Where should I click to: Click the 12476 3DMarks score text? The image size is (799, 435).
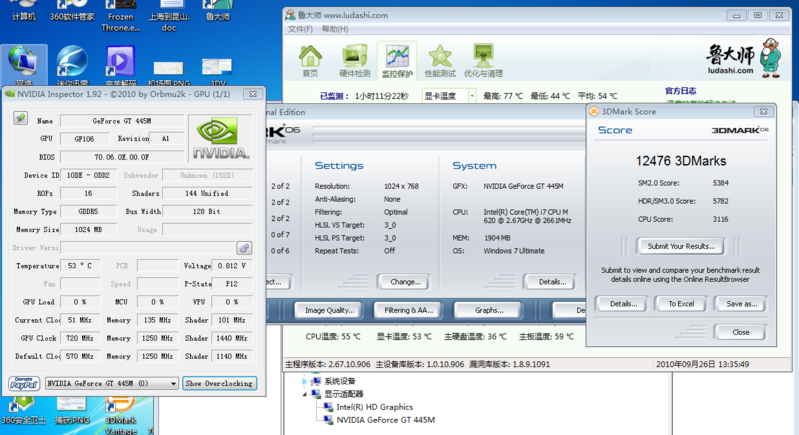tap(681, 161)
